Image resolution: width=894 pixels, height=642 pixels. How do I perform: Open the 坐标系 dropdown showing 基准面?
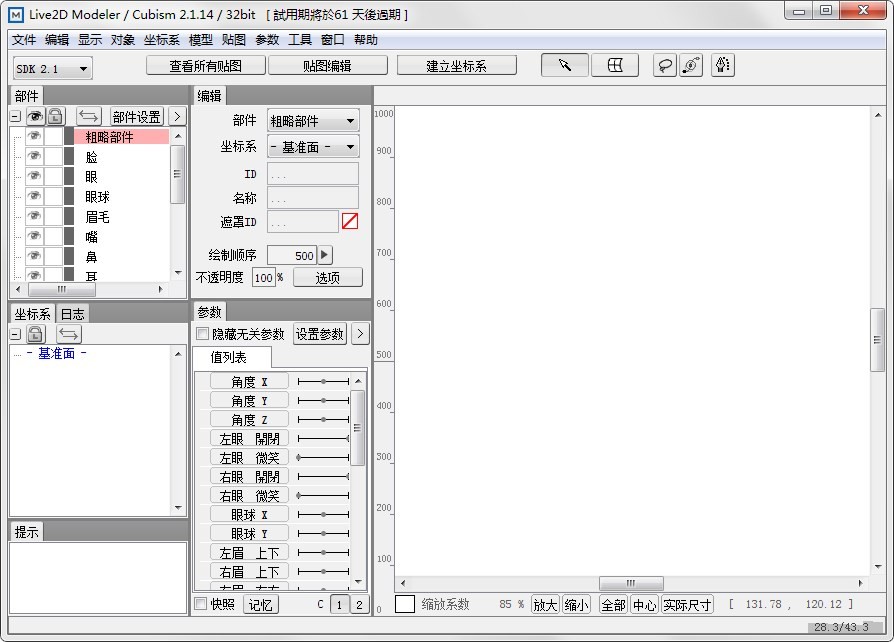pos(313,146)
